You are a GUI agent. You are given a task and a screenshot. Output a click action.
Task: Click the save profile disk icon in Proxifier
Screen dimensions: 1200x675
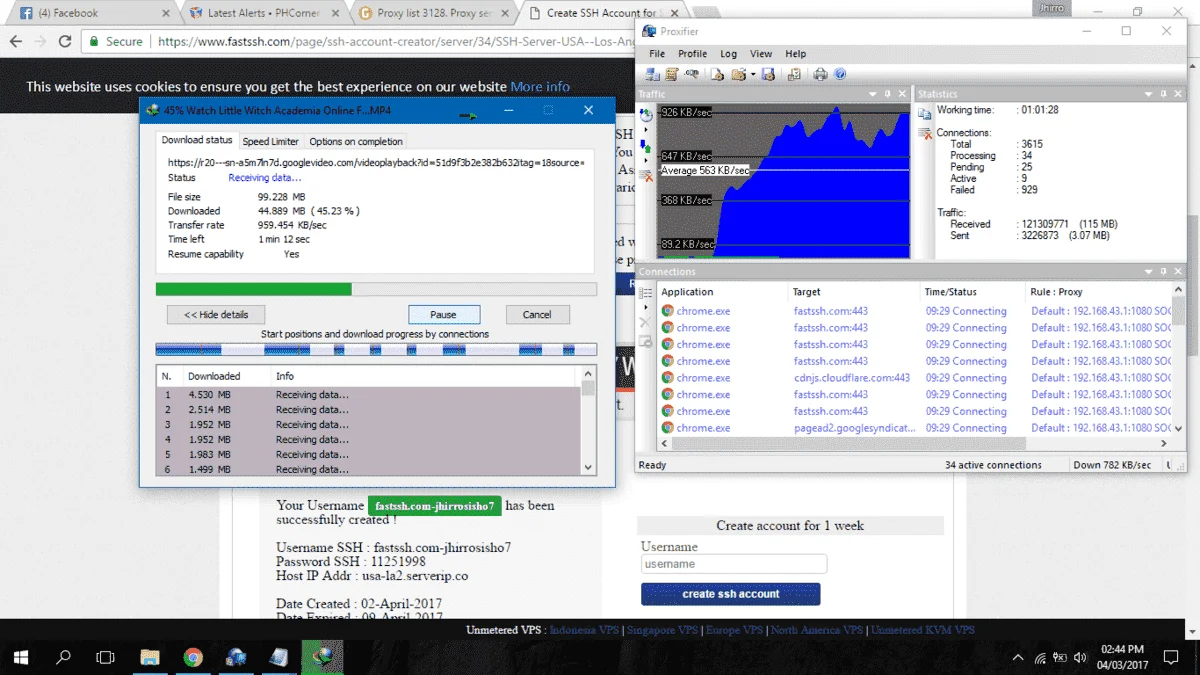(x=768, y=74)
